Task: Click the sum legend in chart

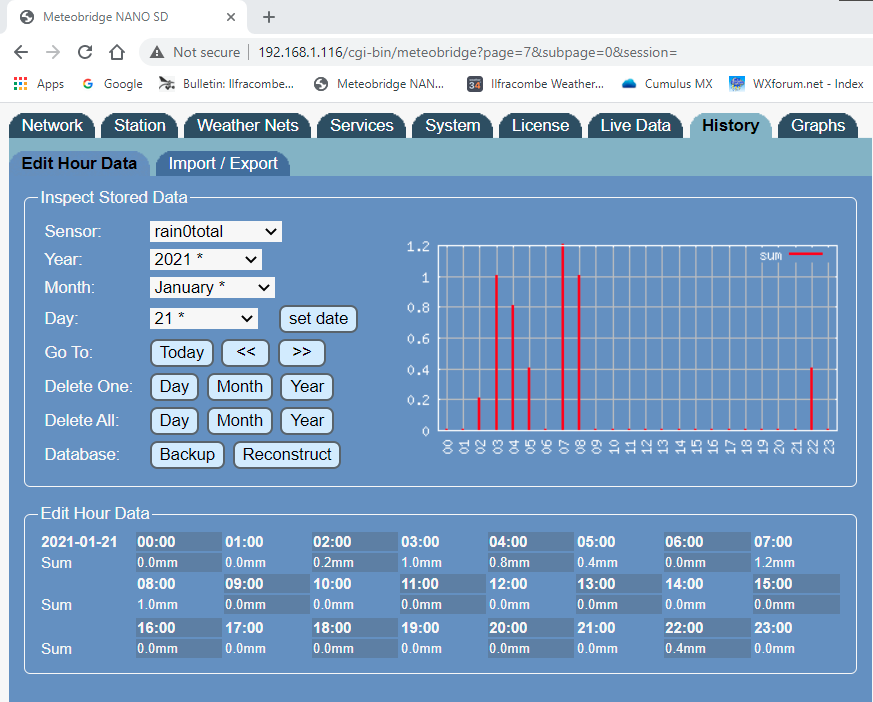Action: pyautogui.click(x=791, y=255)
